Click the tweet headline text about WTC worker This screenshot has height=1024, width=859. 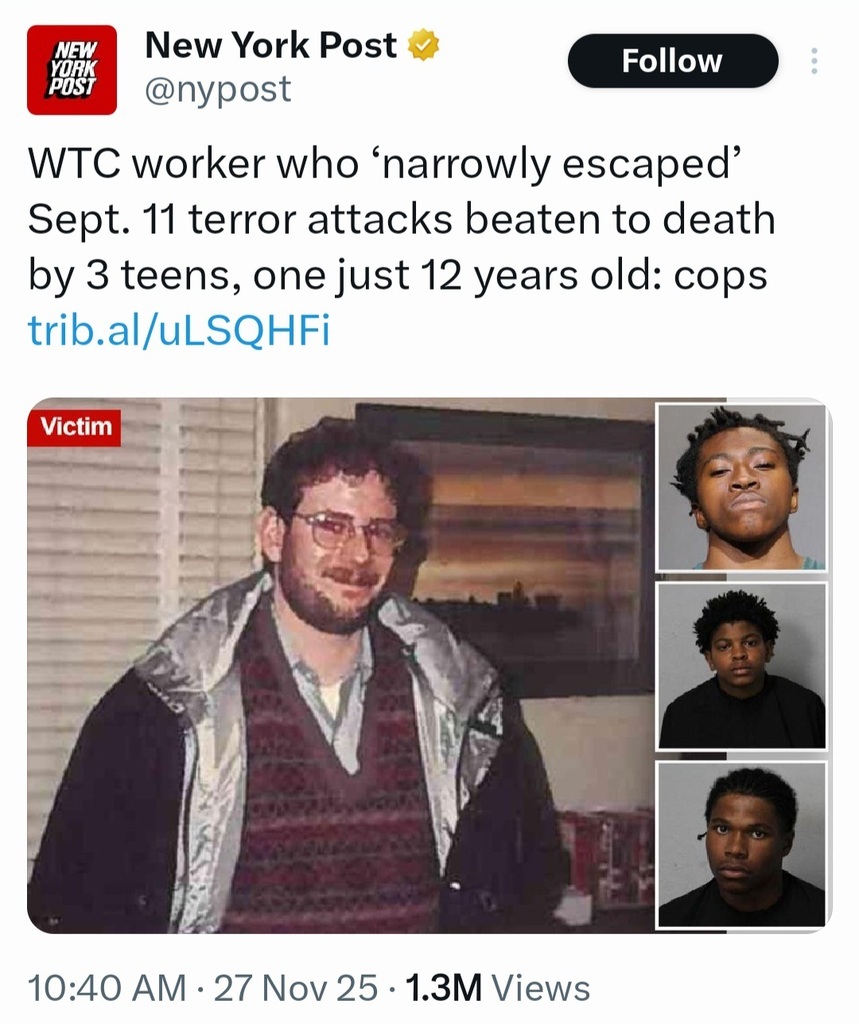click(x=401, y=219)
